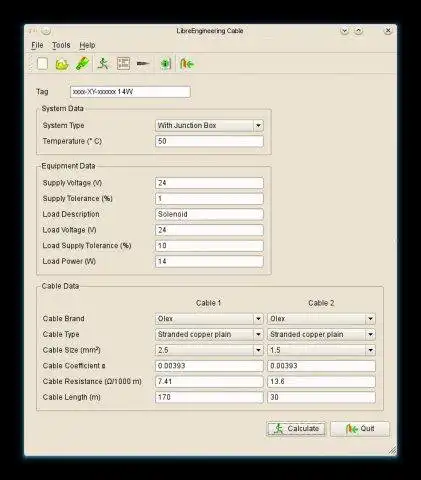The image size is (421, 480).
Task: Click the 'Tag' label
Action: (x=42, y=92)
